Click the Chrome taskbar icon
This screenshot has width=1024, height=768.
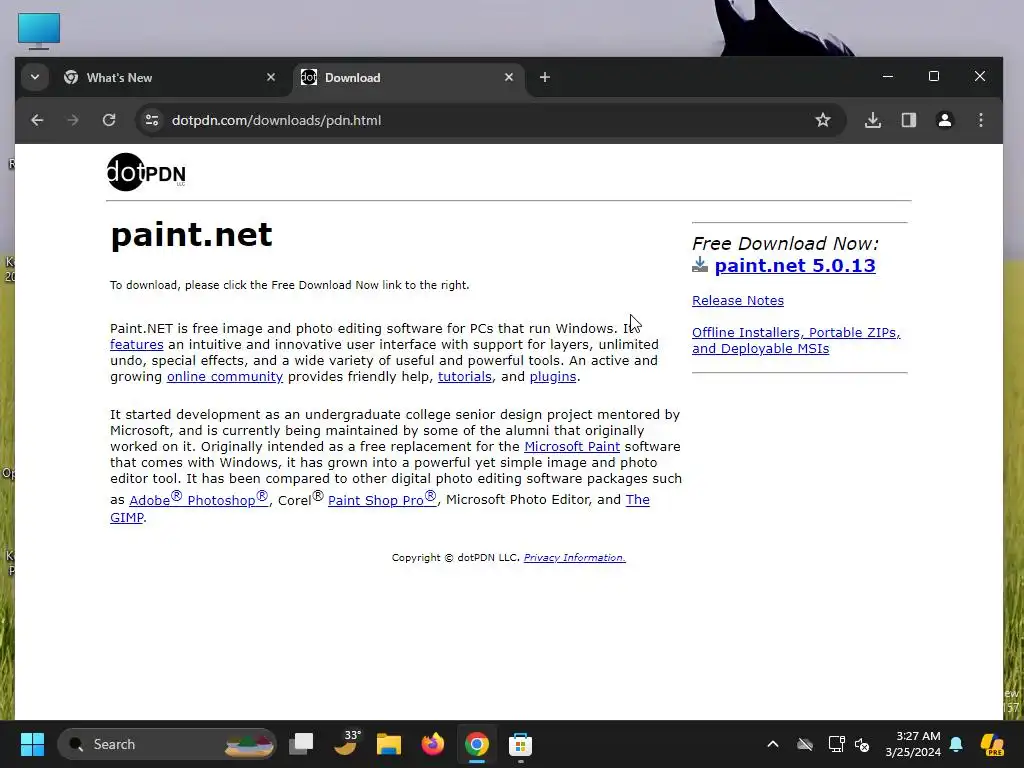pos(477,744)
